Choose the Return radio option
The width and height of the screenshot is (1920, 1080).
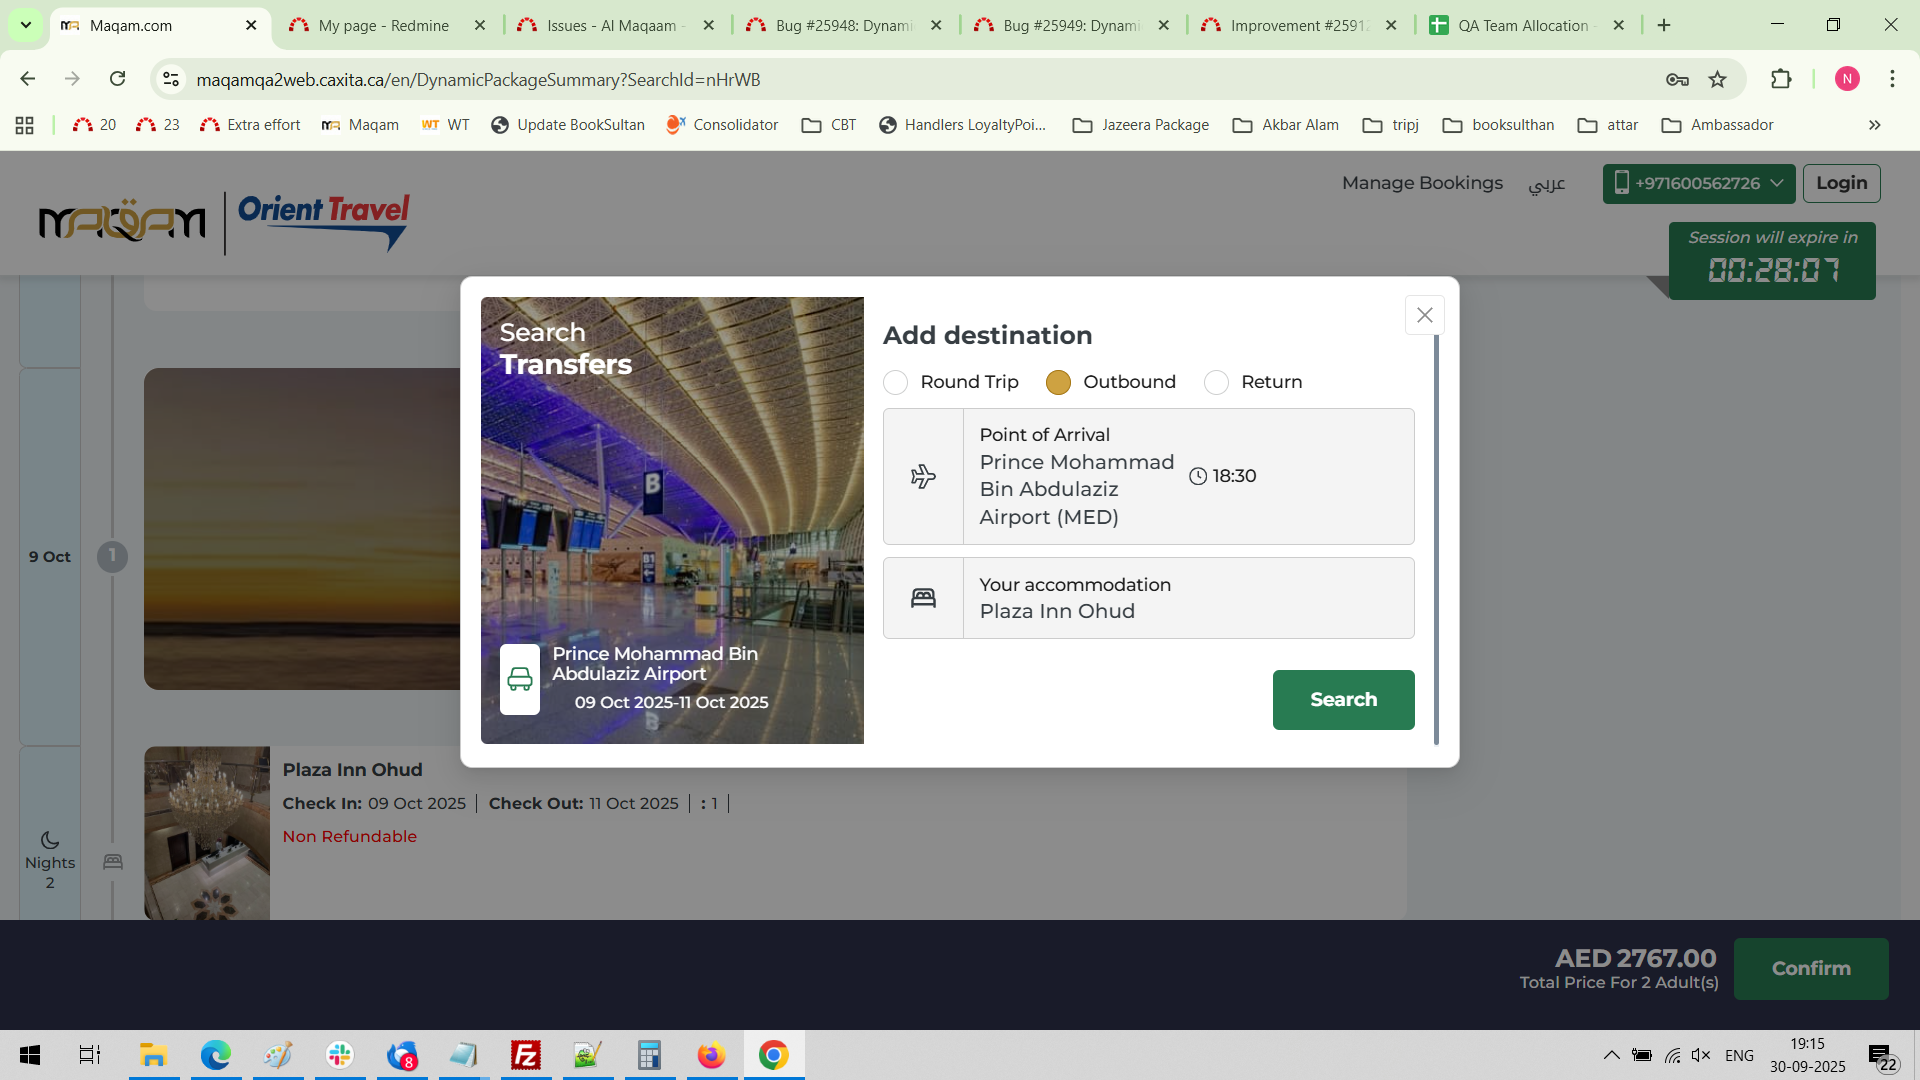pyautogui.click(x=1216, y=382)
